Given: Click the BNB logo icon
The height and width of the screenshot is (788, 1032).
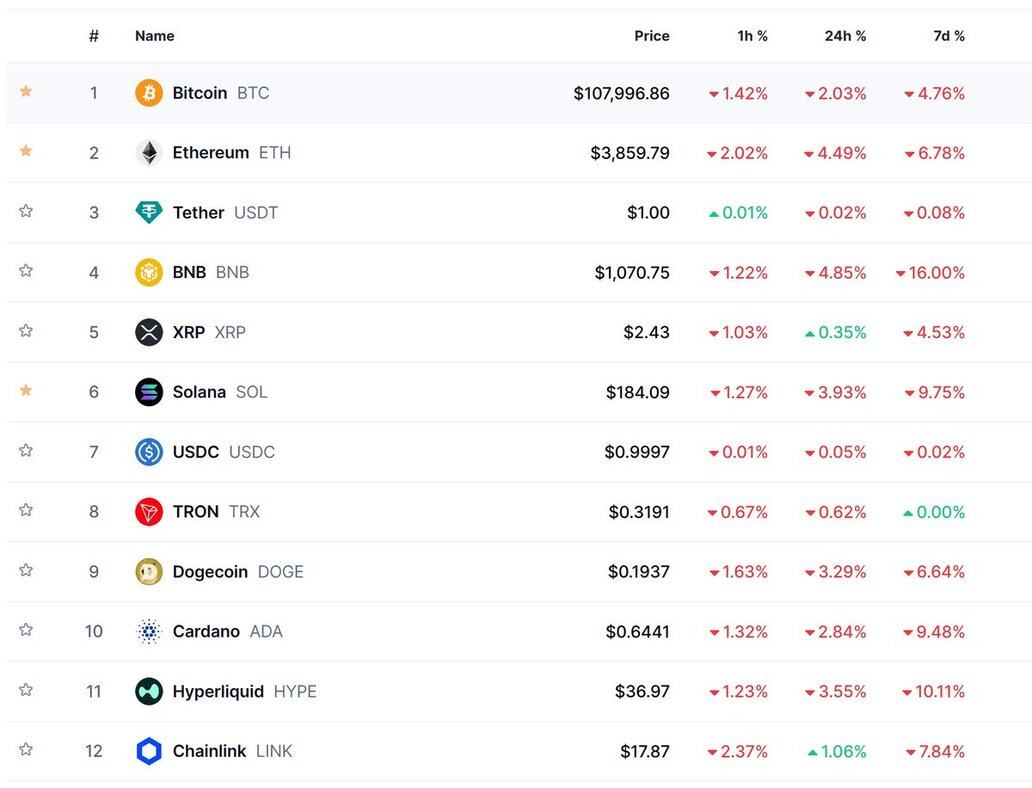Looking at the screenshot, I should coord(149,272).
